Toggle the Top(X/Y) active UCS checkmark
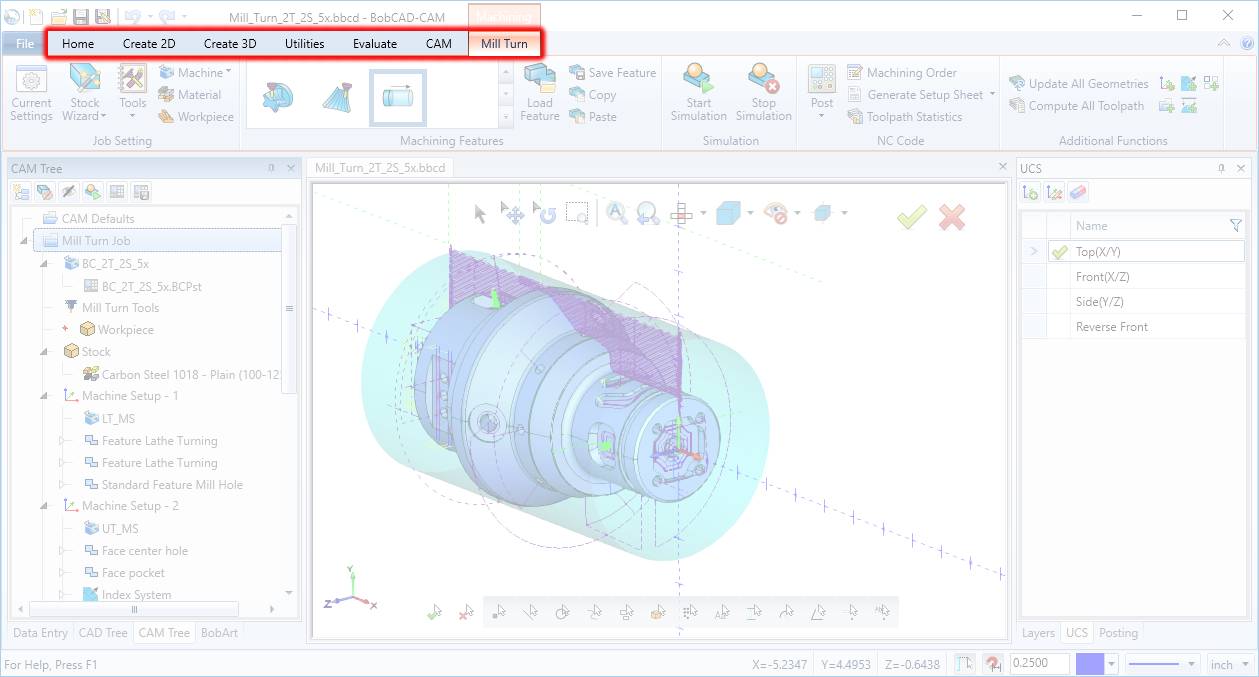This screenshot has height=677, width=1259. click(x=1060, y=252)
